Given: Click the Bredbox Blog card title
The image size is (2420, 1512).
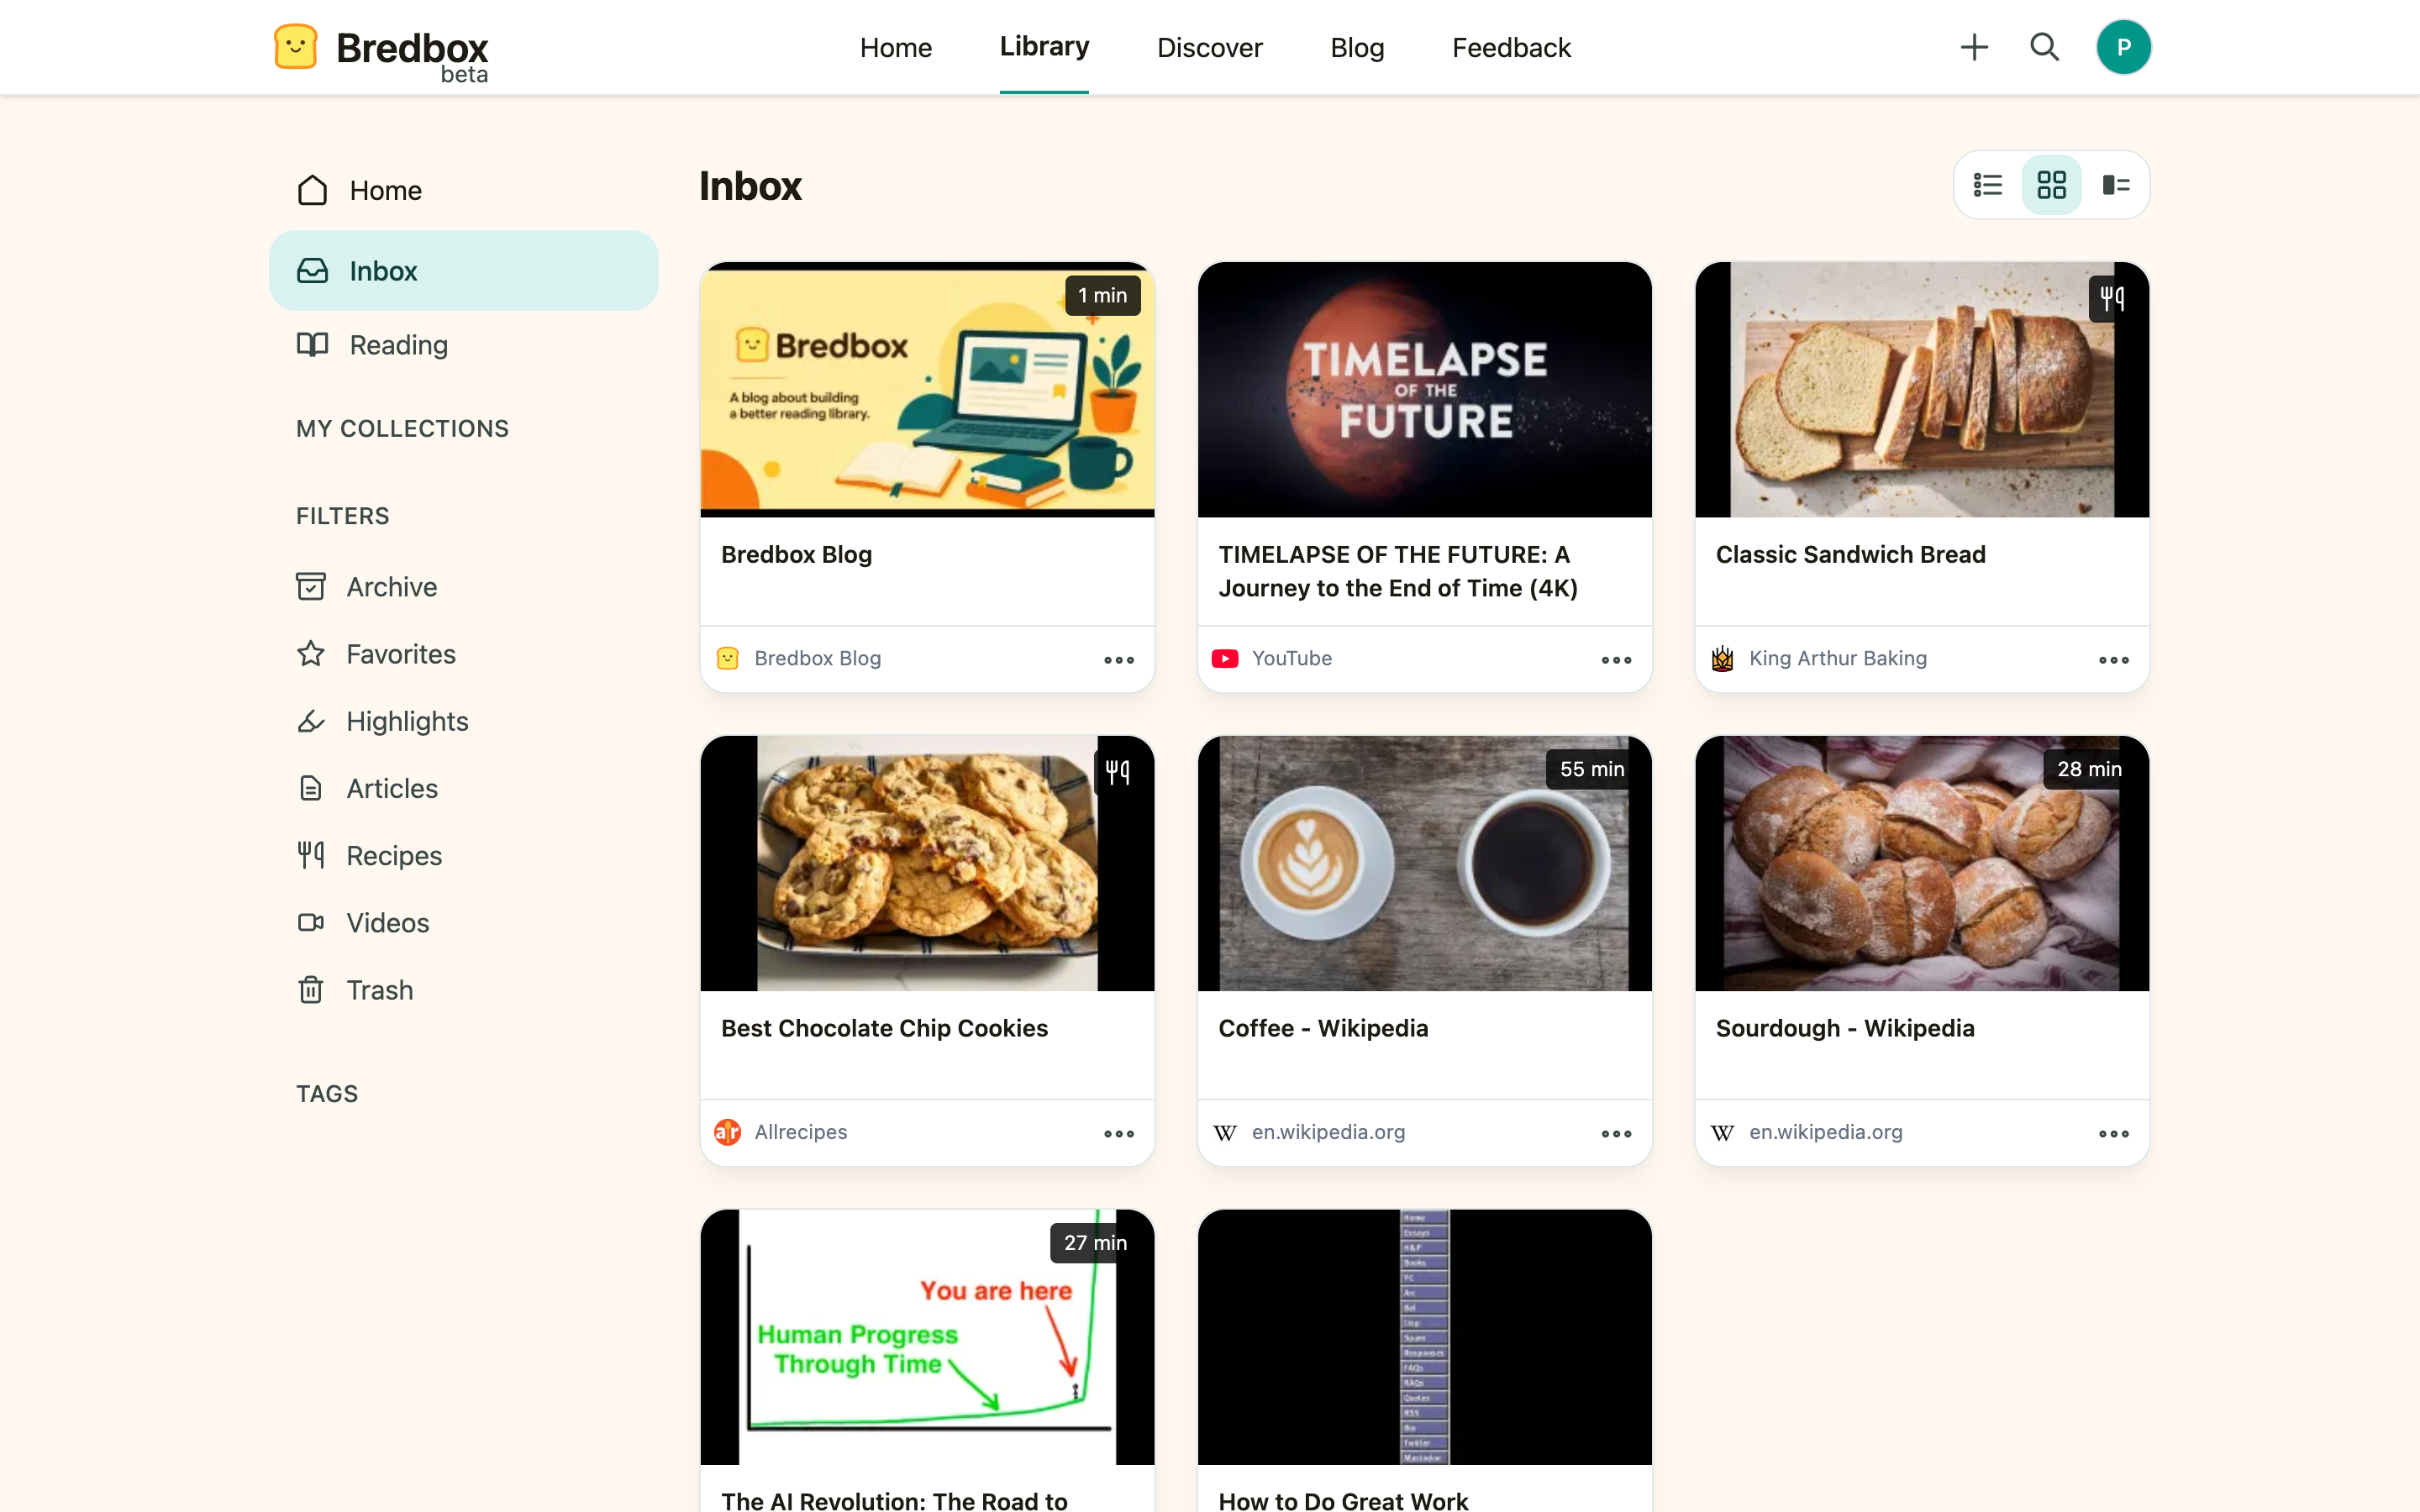Looking at the screenshot, I should pos(796,554).
